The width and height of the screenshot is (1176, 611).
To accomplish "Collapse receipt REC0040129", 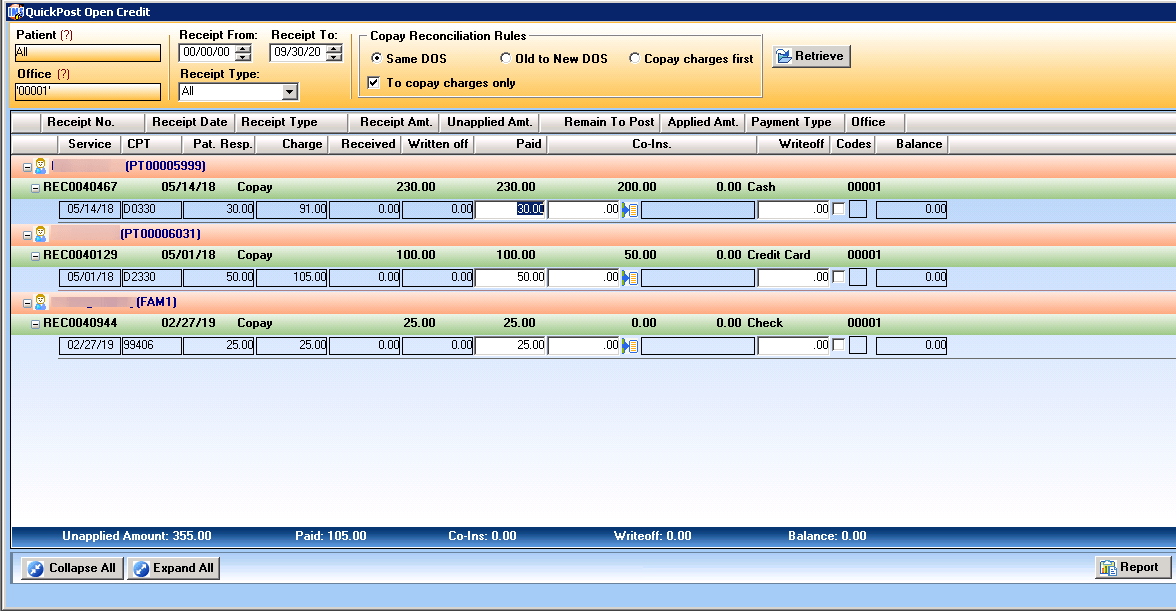I will 35,256.
